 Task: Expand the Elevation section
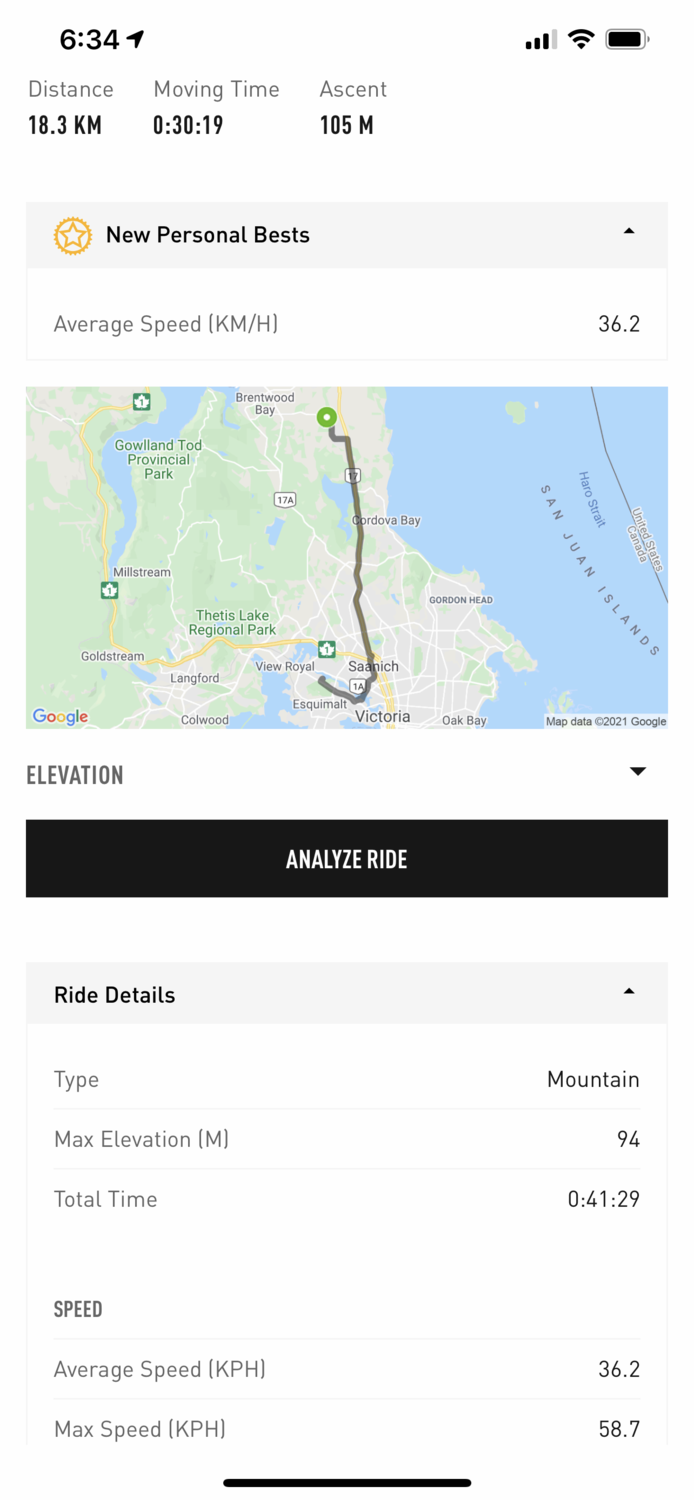pos(637,771)
